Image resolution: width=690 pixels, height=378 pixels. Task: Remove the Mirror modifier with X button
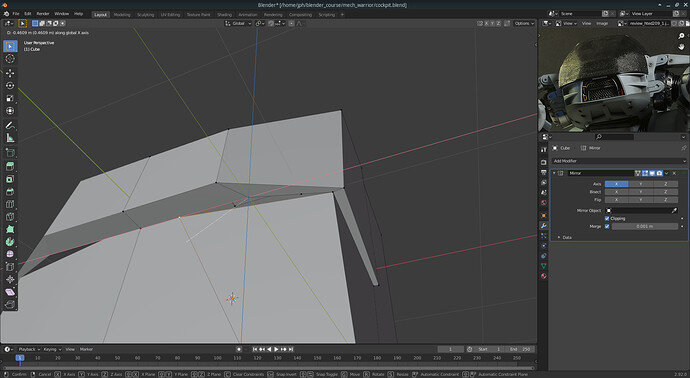674,173
